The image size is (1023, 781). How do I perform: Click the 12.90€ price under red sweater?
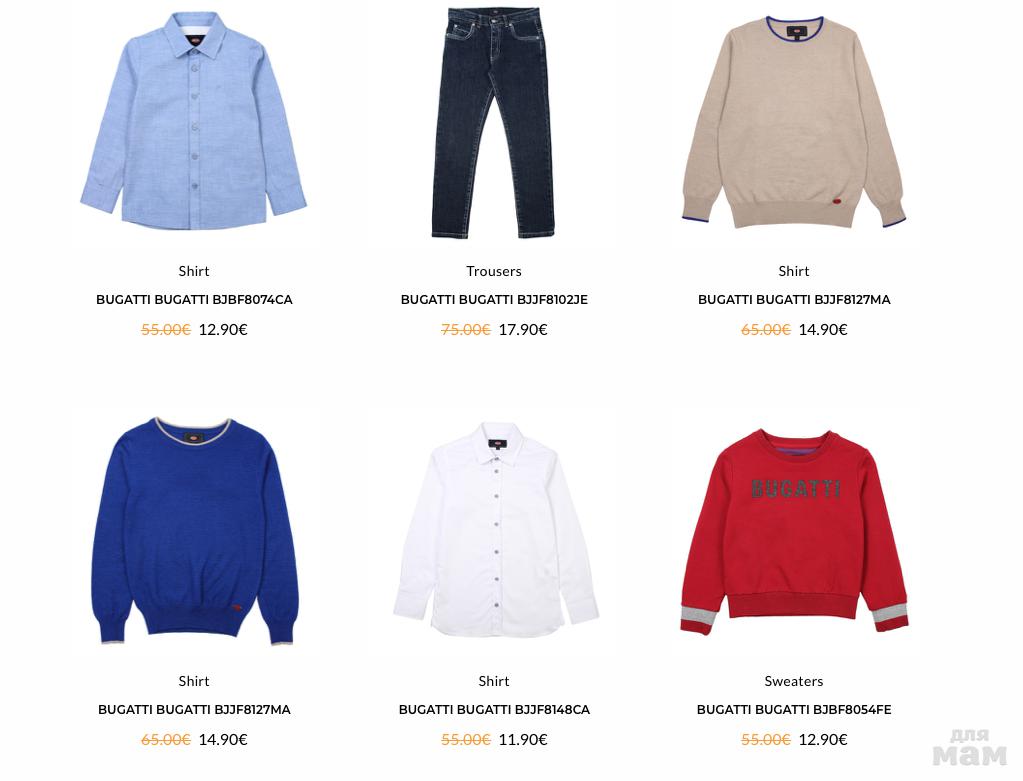(823, 739)
